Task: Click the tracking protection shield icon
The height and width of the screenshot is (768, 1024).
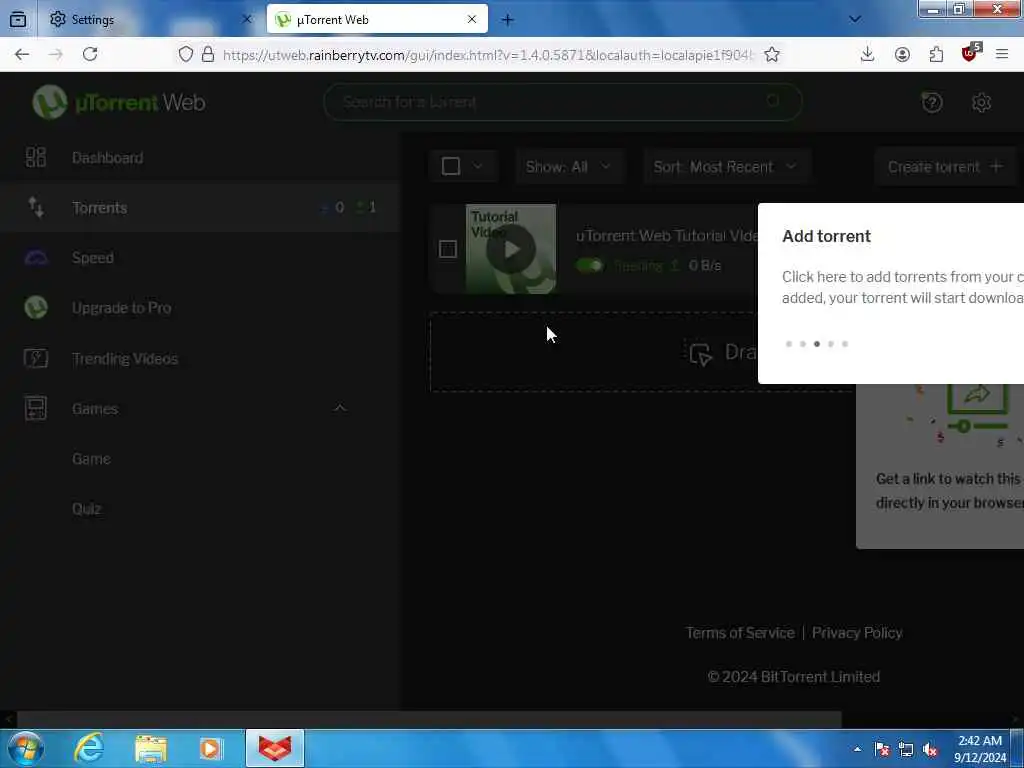Action: tap(185, 54)
